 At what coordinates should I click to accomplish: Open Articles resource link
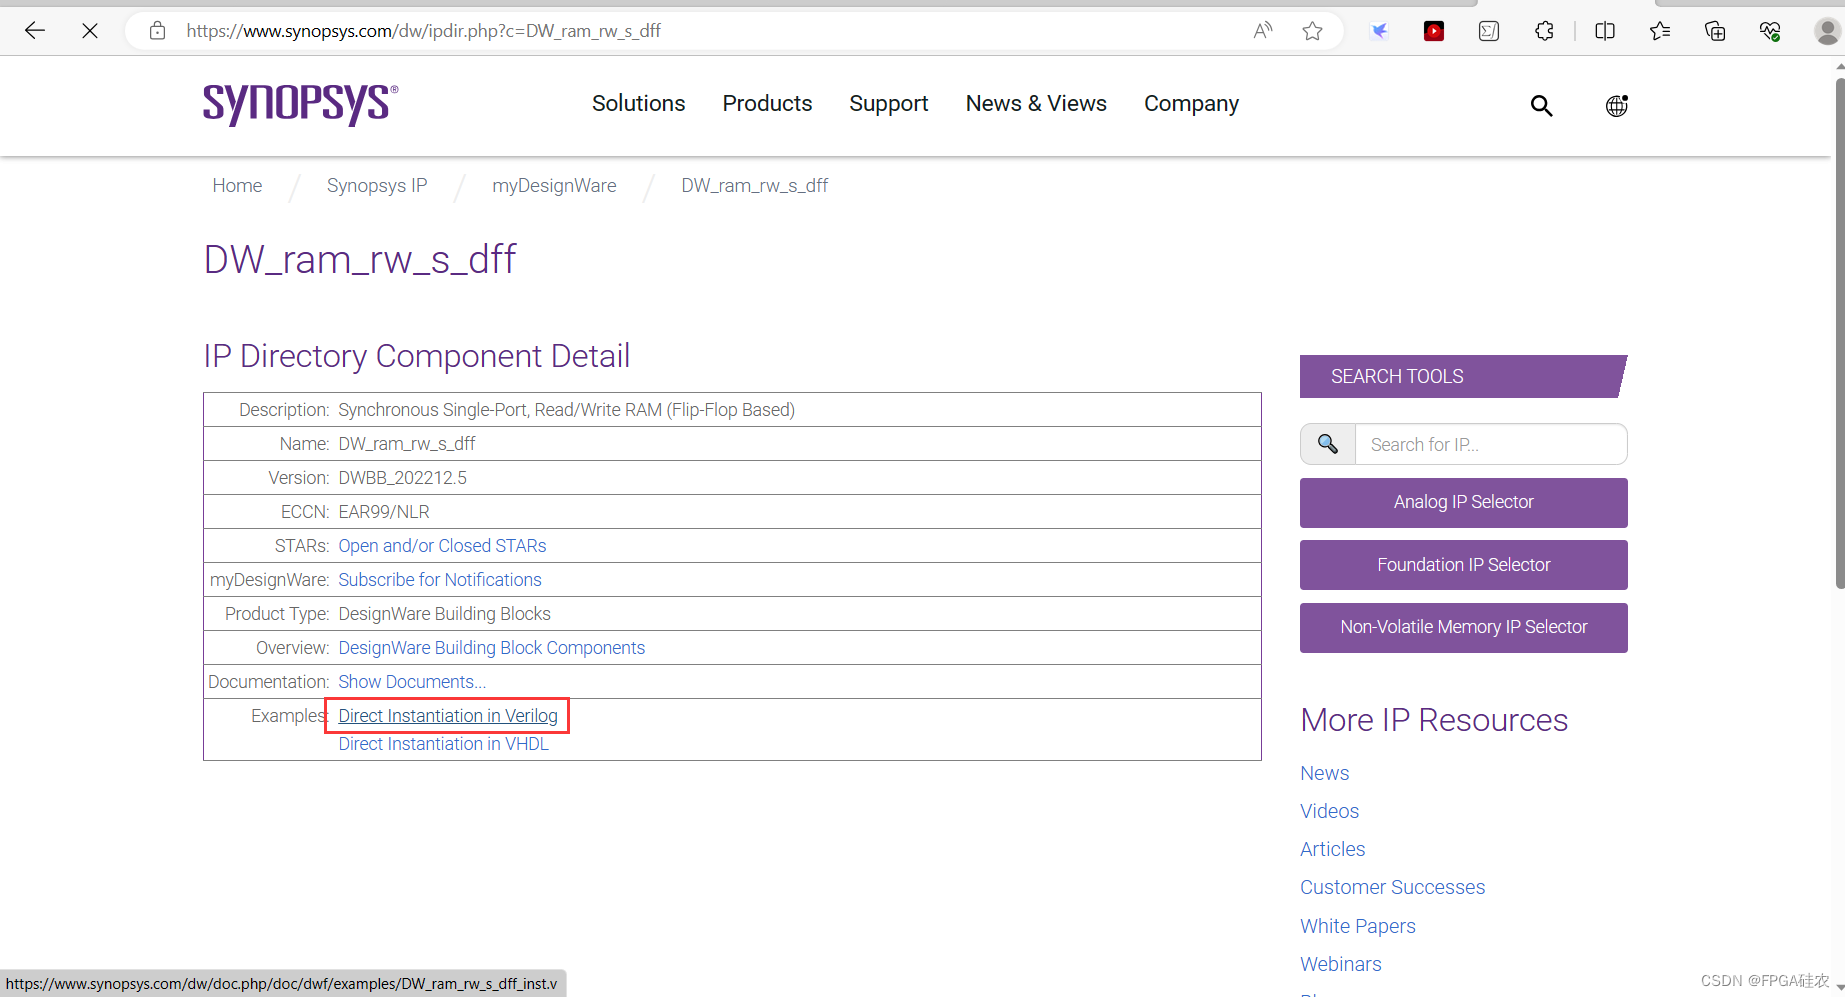[x=1332, y=849]
